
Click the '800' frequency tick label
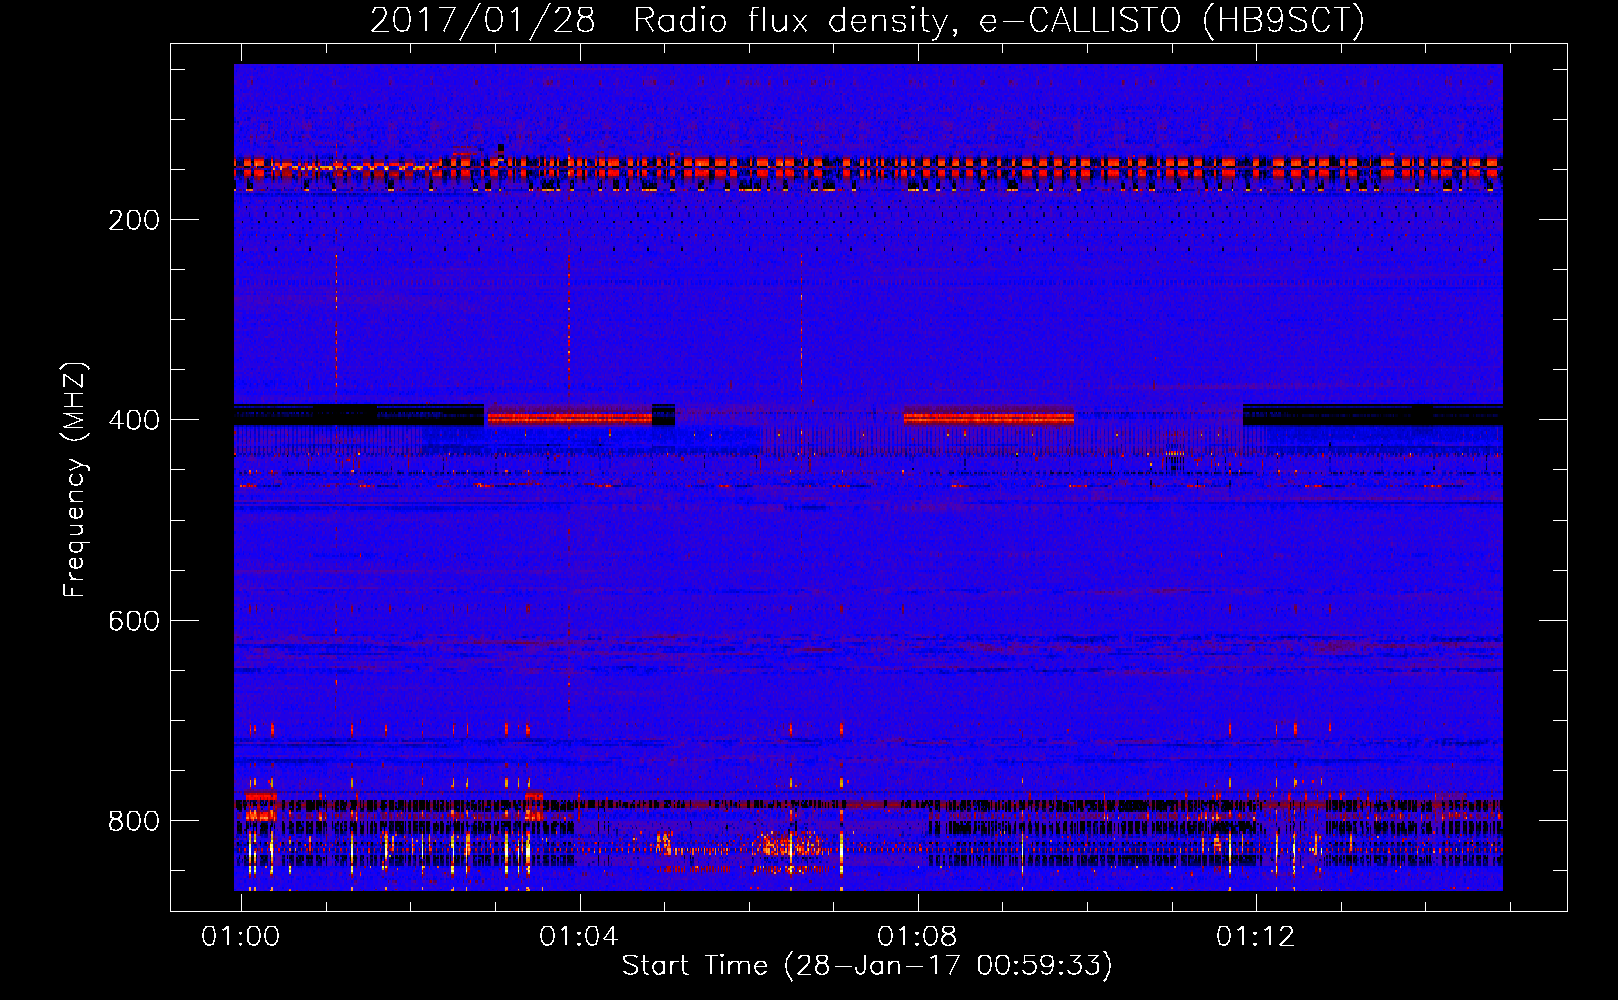134,821
